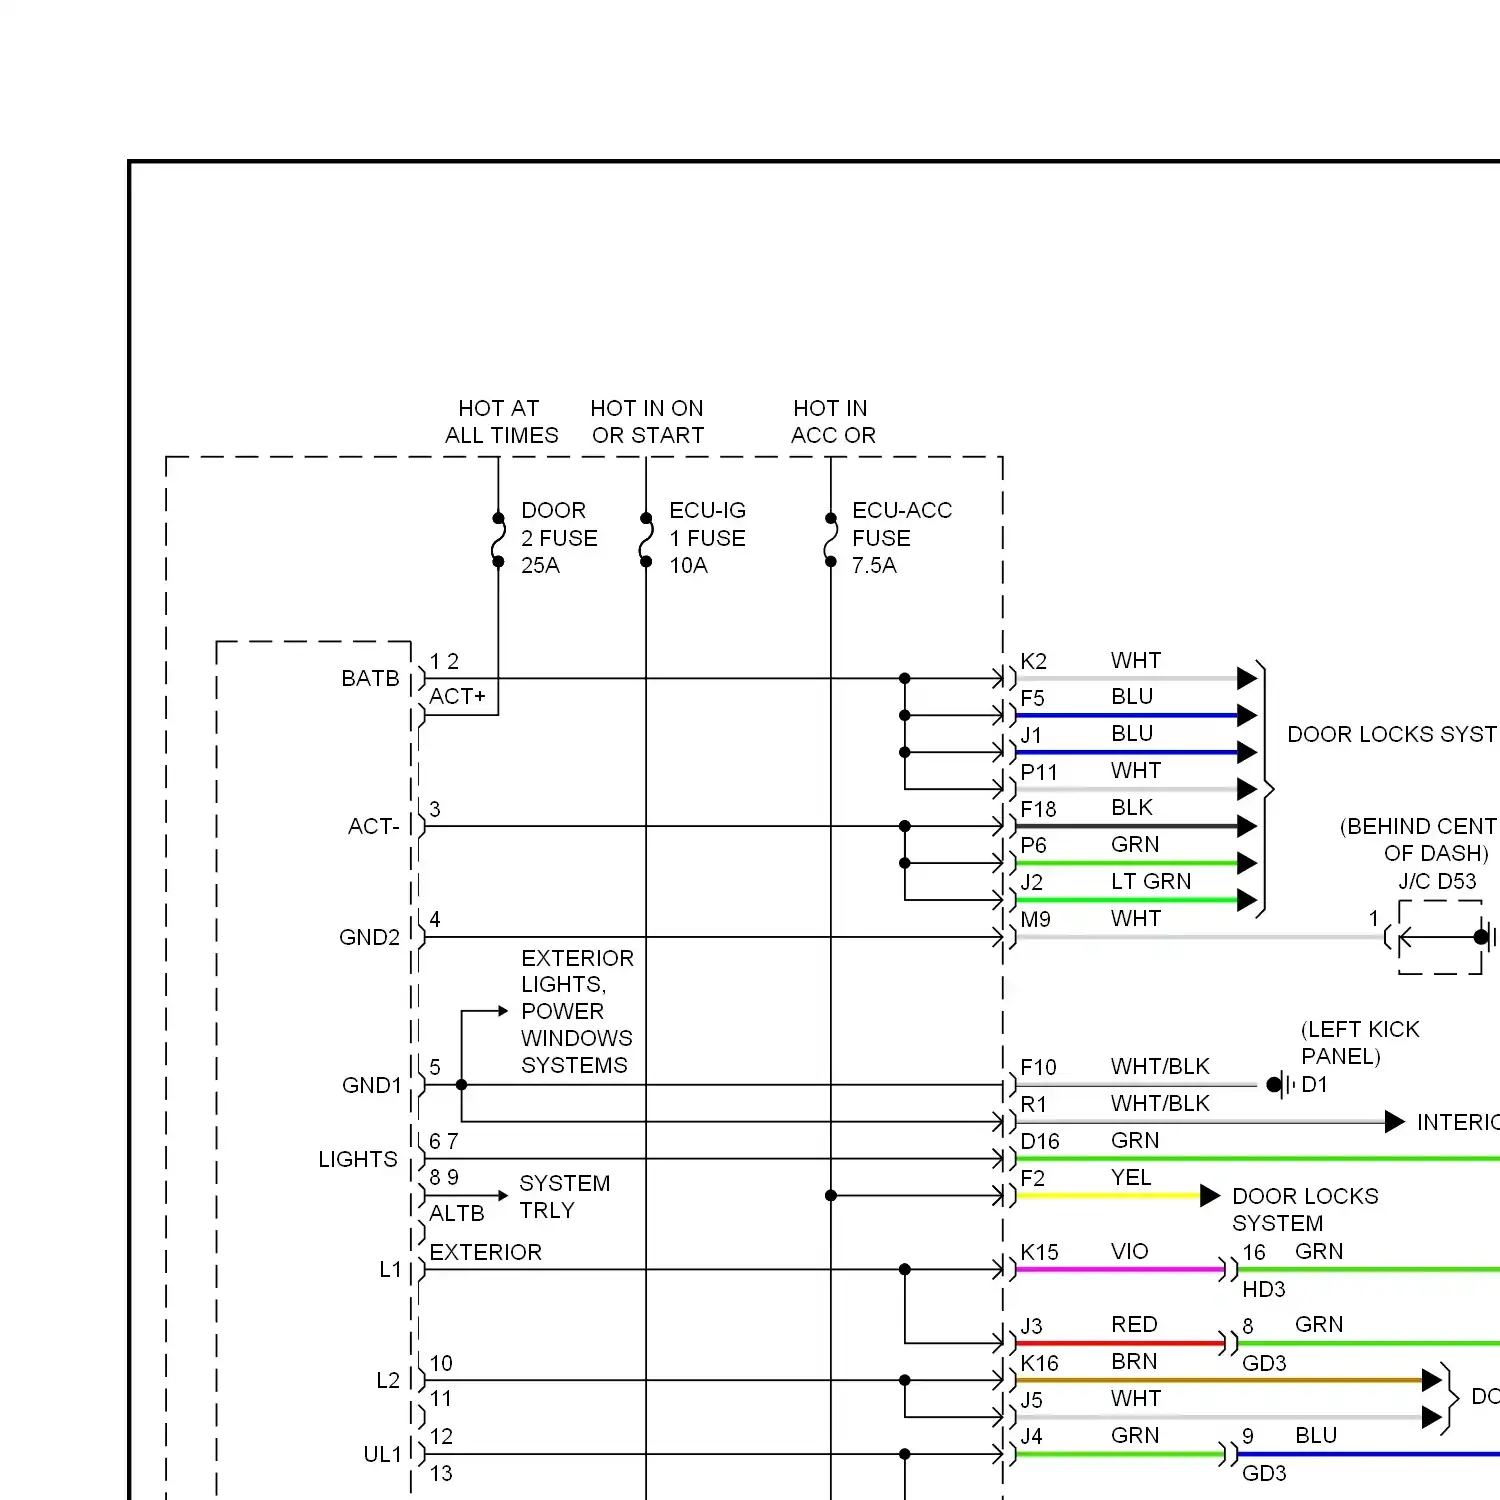
Task: Click the ECU-ACC FUSE symbol
Action: coord(831,540)
